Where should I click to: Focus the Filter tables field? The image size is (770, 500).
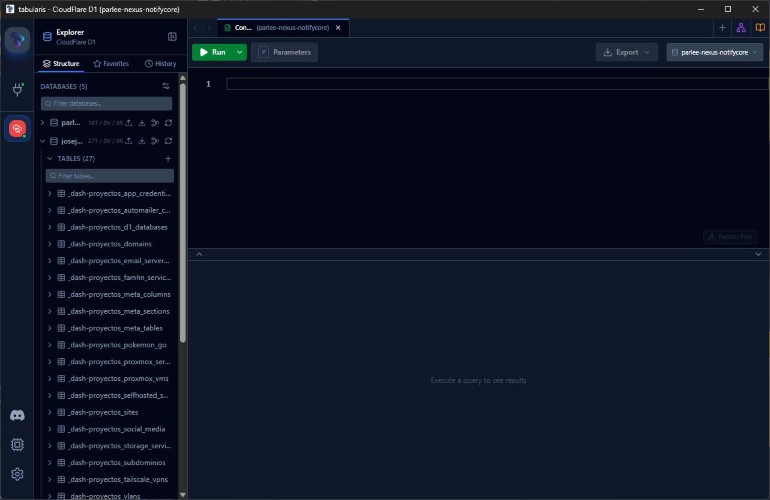pos(110,176)
